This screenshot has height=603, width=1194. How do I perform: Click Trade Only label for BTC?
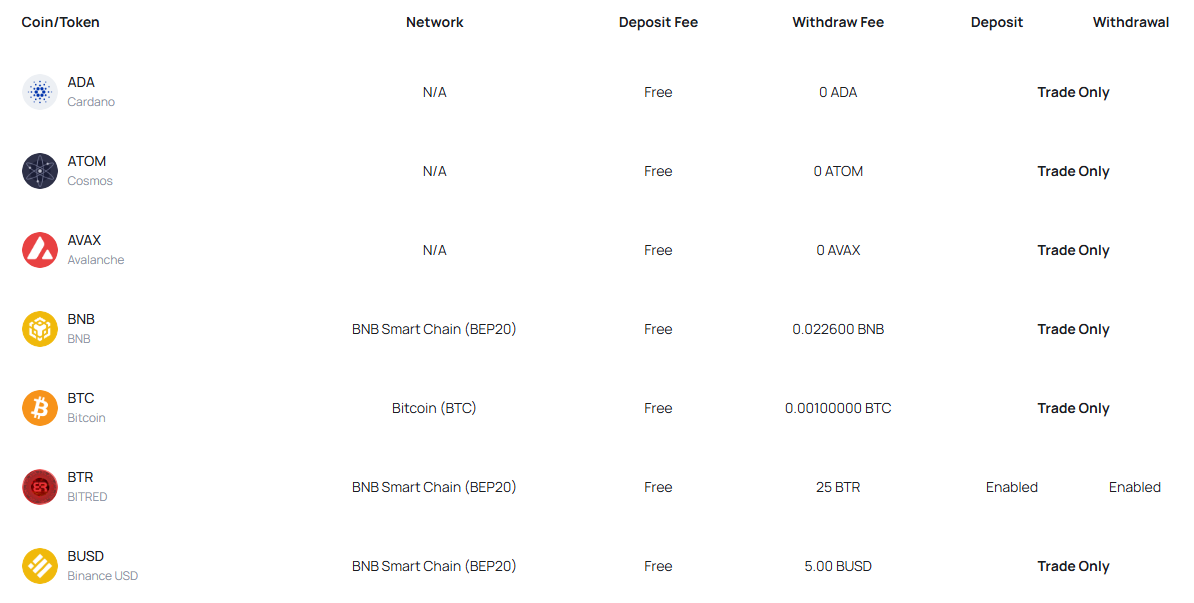[1073, 408]
